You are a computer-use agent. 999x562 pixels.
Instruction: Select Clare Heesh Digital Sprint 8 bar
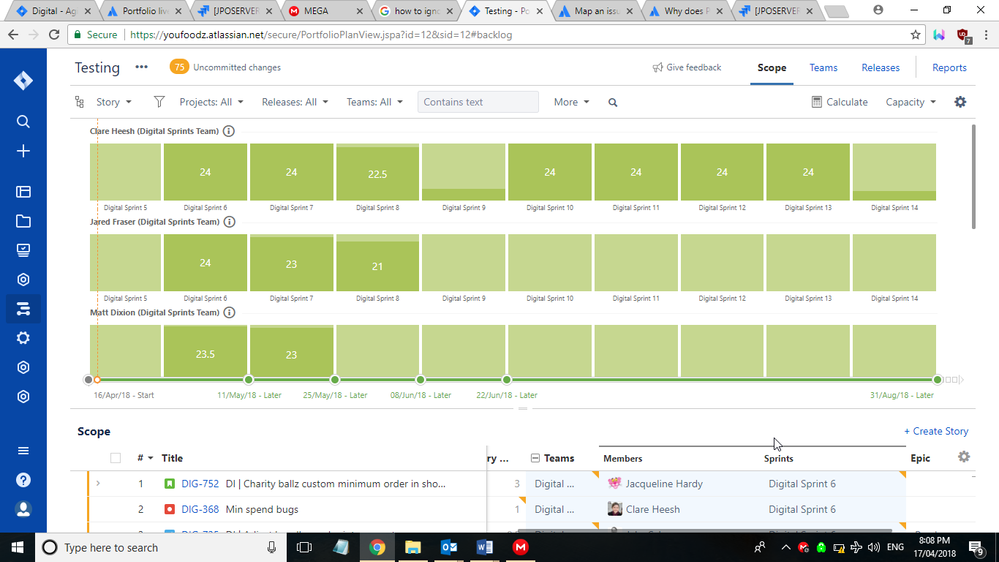378,172
